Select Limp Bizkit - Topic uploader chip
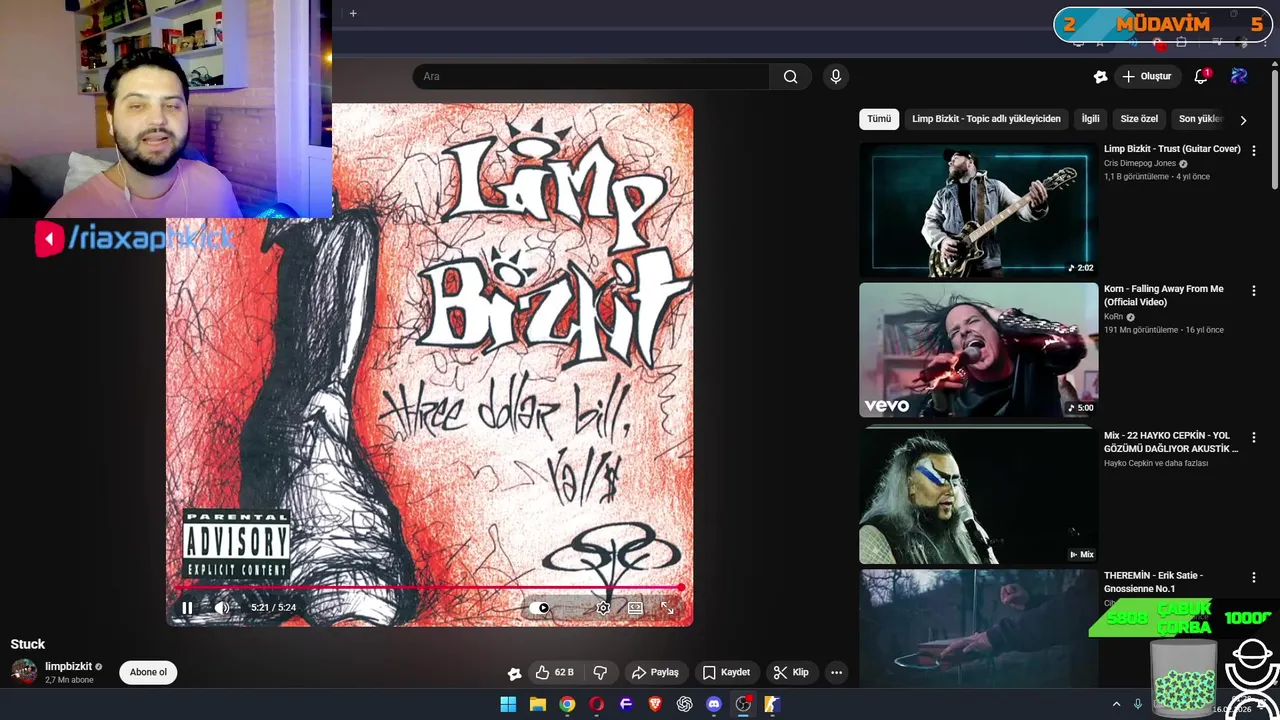This screenshot has width=1280, height=720. pyautogui.click(x=986, y=119)
